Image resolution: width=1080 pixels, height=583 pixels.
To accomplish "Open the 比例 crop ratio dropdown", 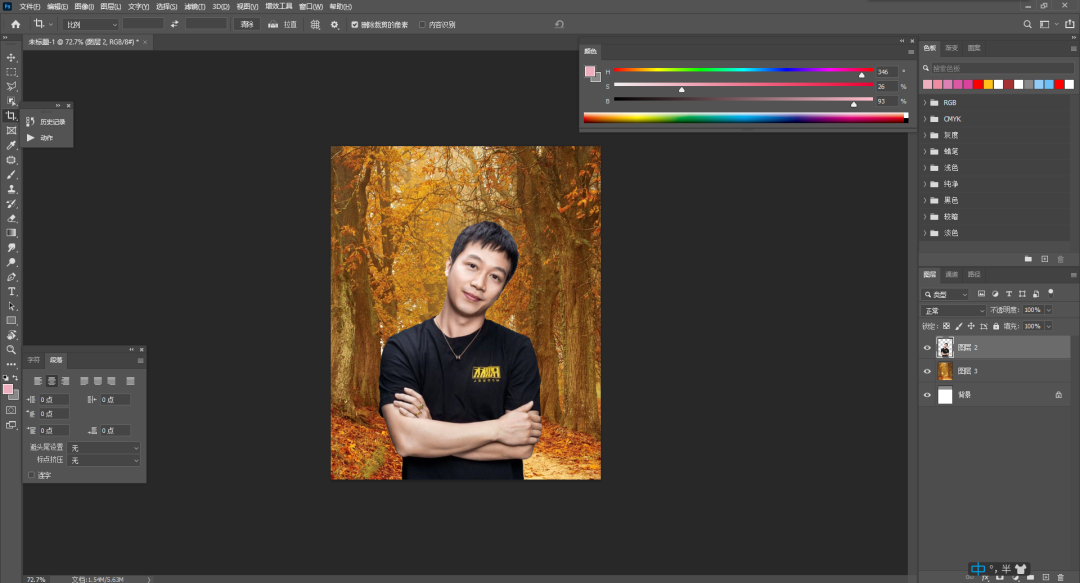I will pyautogui.click(x=90, y=24).
